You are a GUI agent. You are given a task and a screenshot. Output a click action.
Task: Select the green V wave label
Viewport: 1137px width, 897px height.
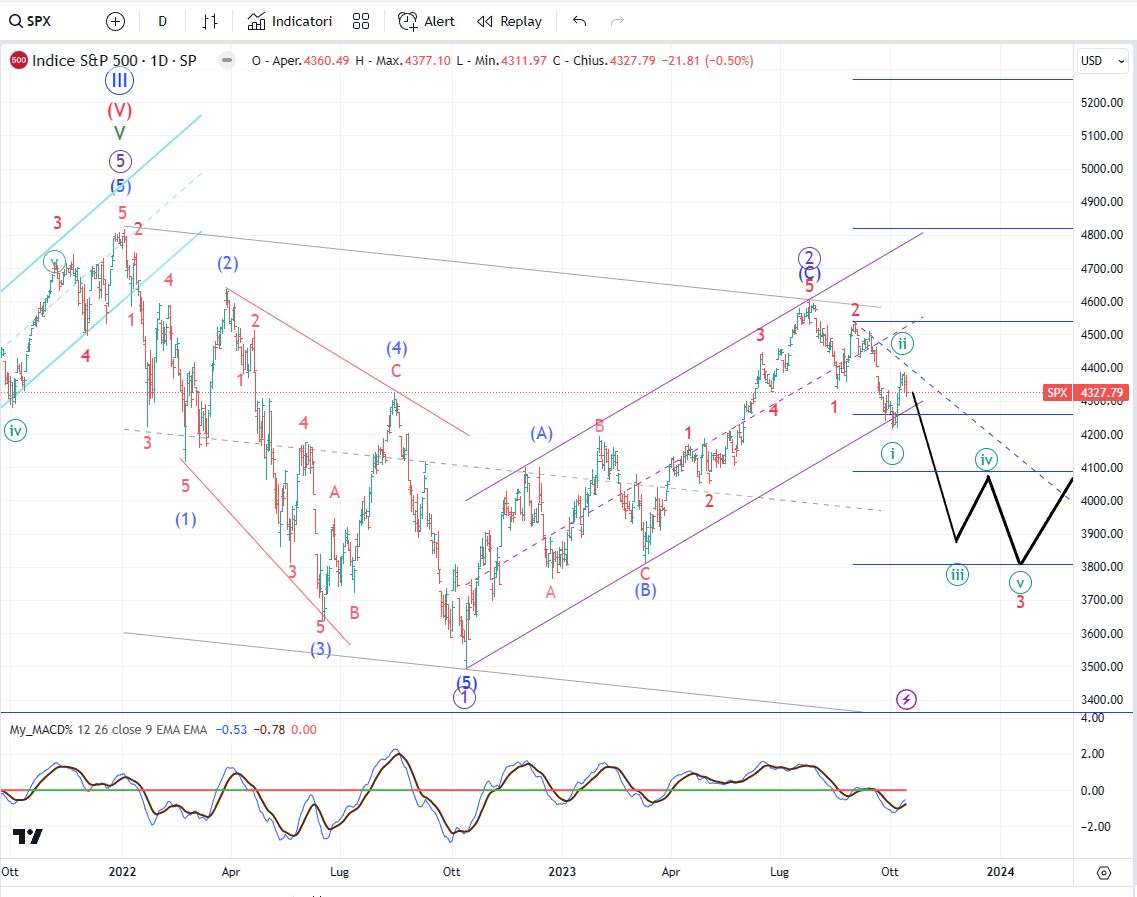coord(120,133)
